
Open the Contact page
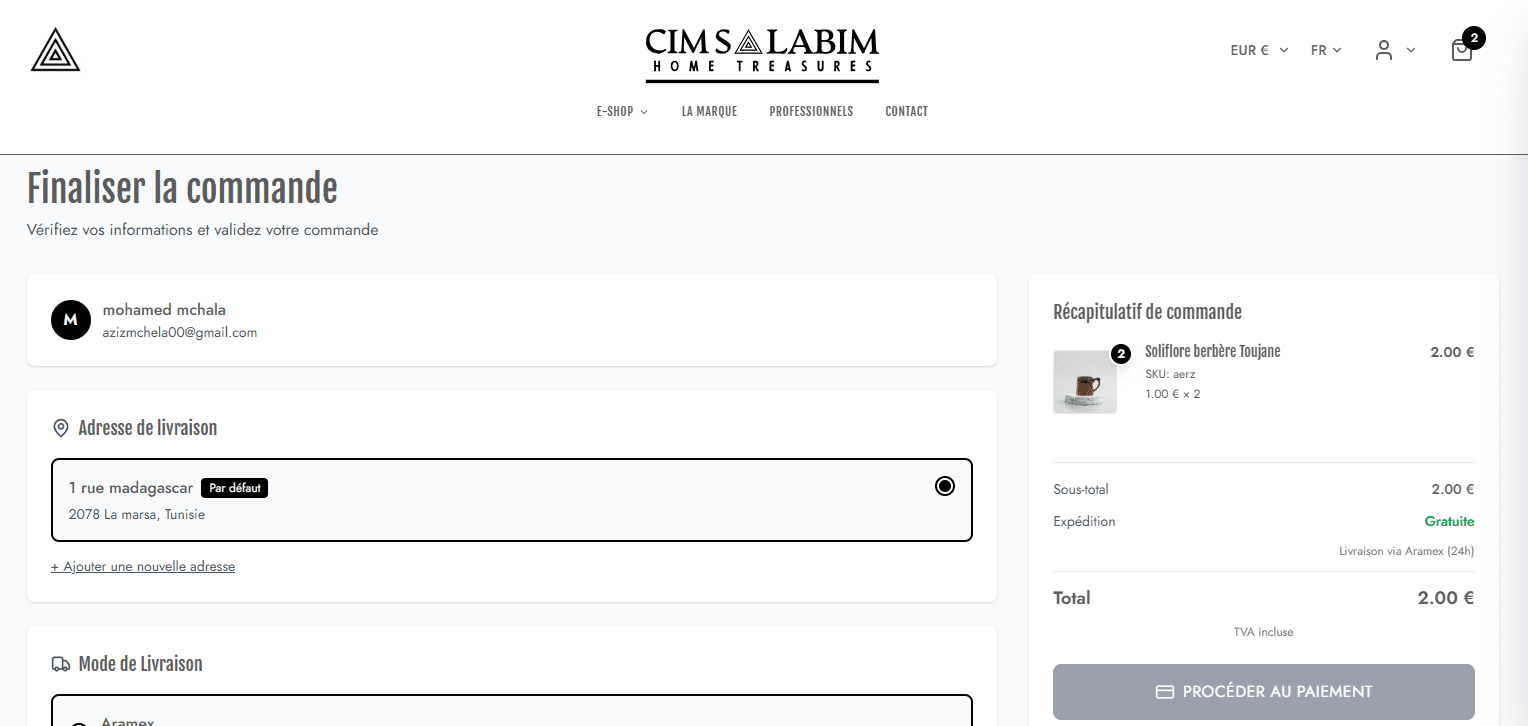pyautogui.click(x=906, y=111)
